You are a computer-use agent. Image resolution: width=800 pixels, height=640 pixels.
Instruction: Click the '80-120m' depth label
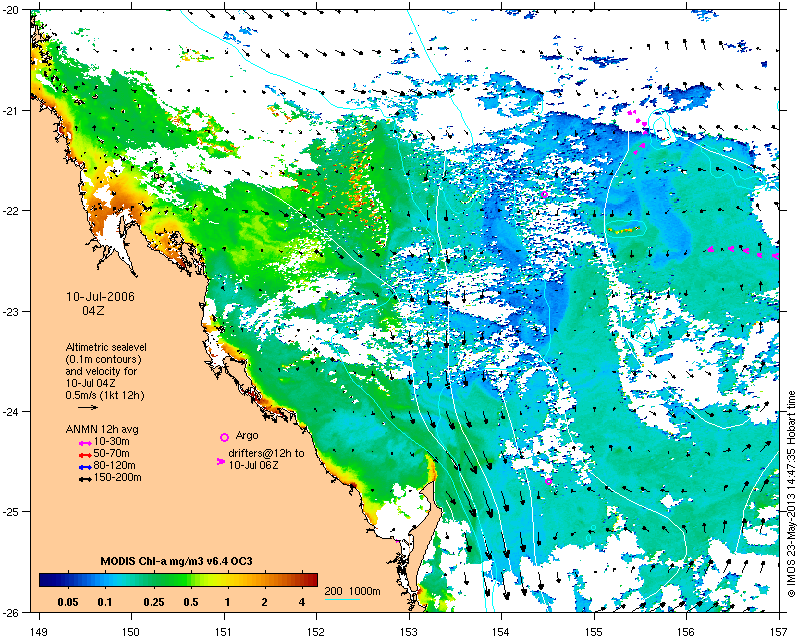click(x=115, y=465)
